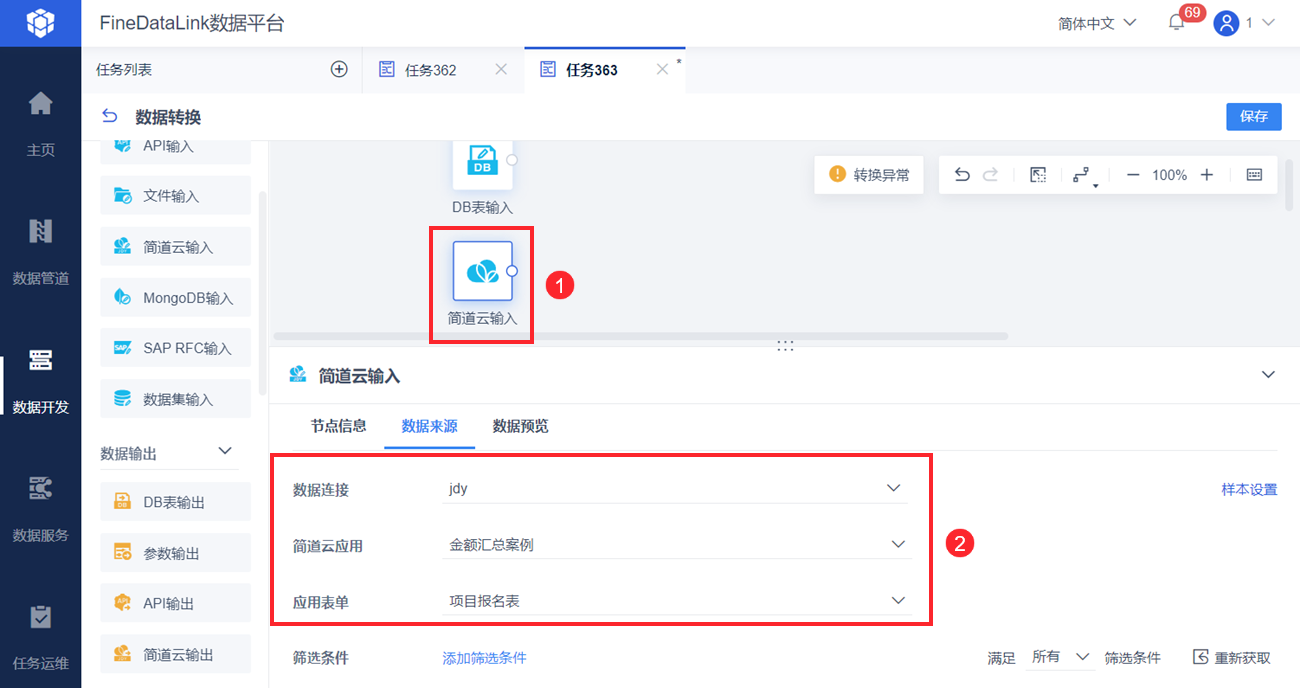This screenshot has height=688, width=1300.
Task: Click the 转换异常 warning indicator
Action: (869, 175)
